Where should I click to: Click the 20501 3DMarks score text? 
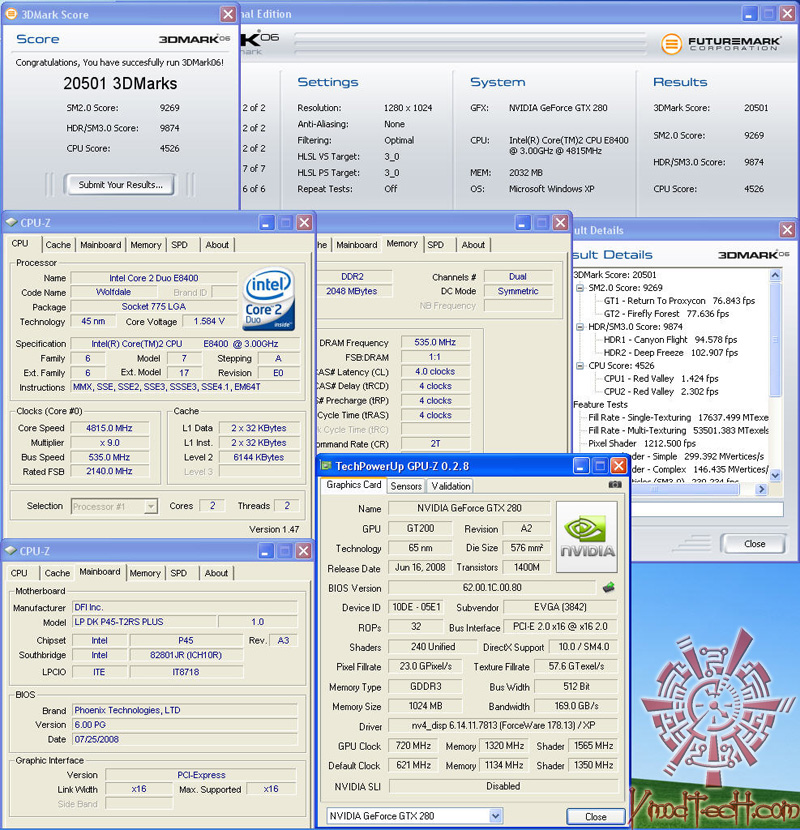pyautogui.click(x=120, y=83)
